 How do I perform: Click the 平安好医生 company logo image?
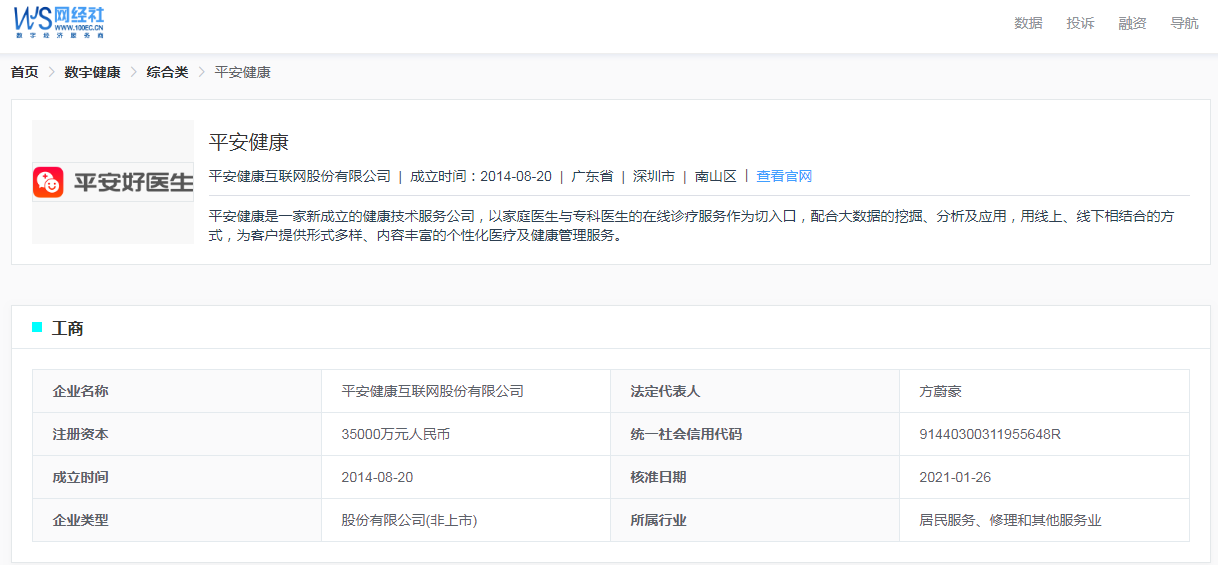pos(113,182)
